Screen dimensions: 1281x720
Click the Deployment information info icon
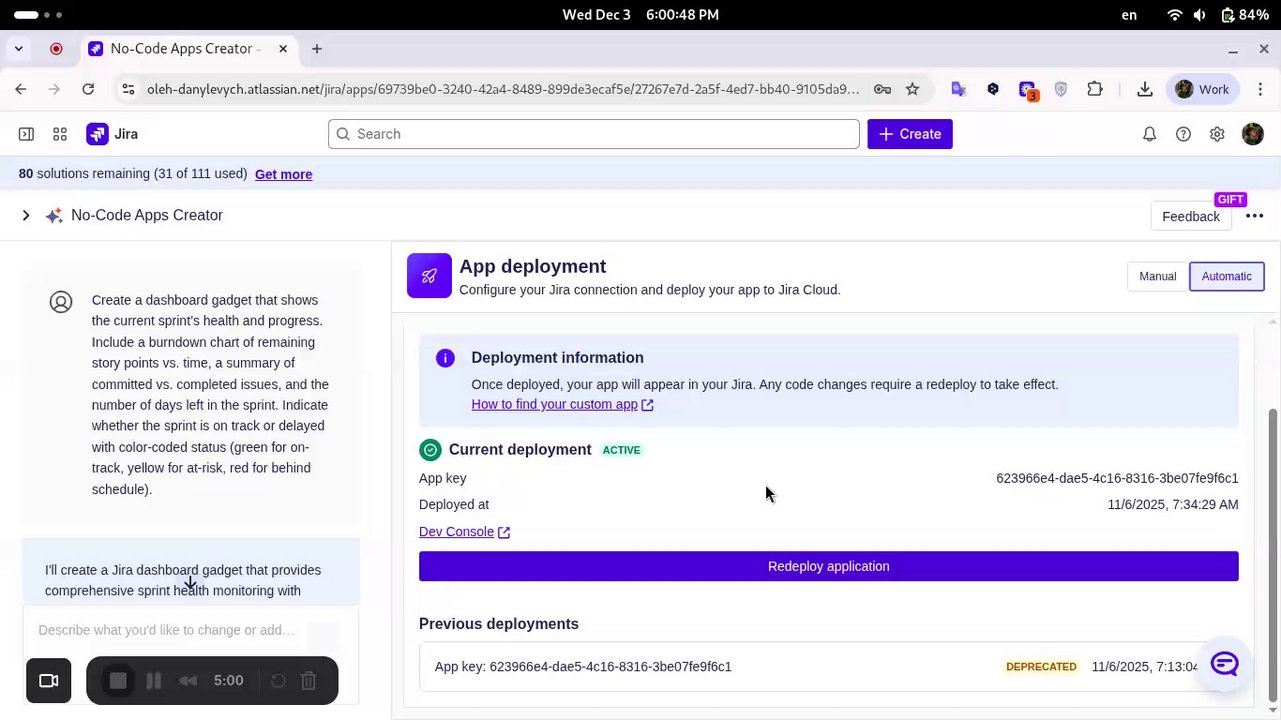[x=445, y=358]
